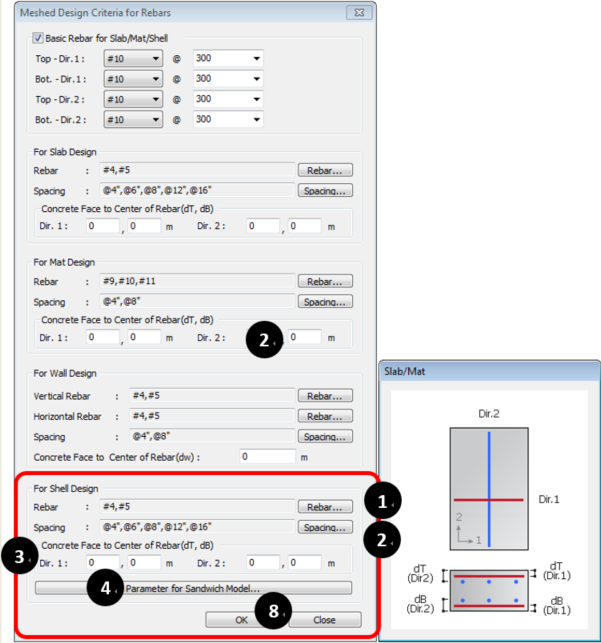Click Spacing... button in Mat Design
Image resolution: width=601 pixels, height=643 pixels.
click(x=325, y=302)
